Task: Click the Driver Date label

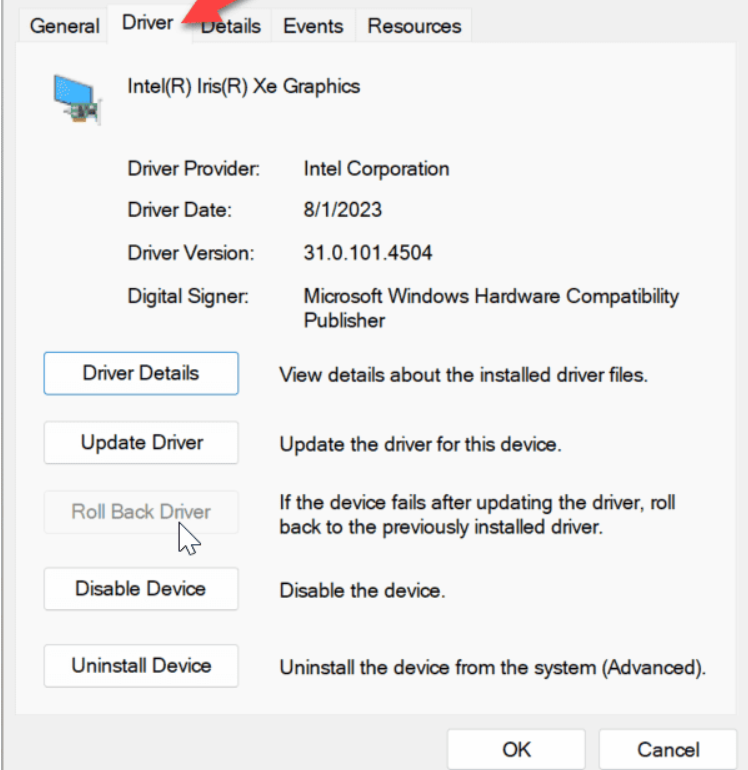Action: pos(179,210)
